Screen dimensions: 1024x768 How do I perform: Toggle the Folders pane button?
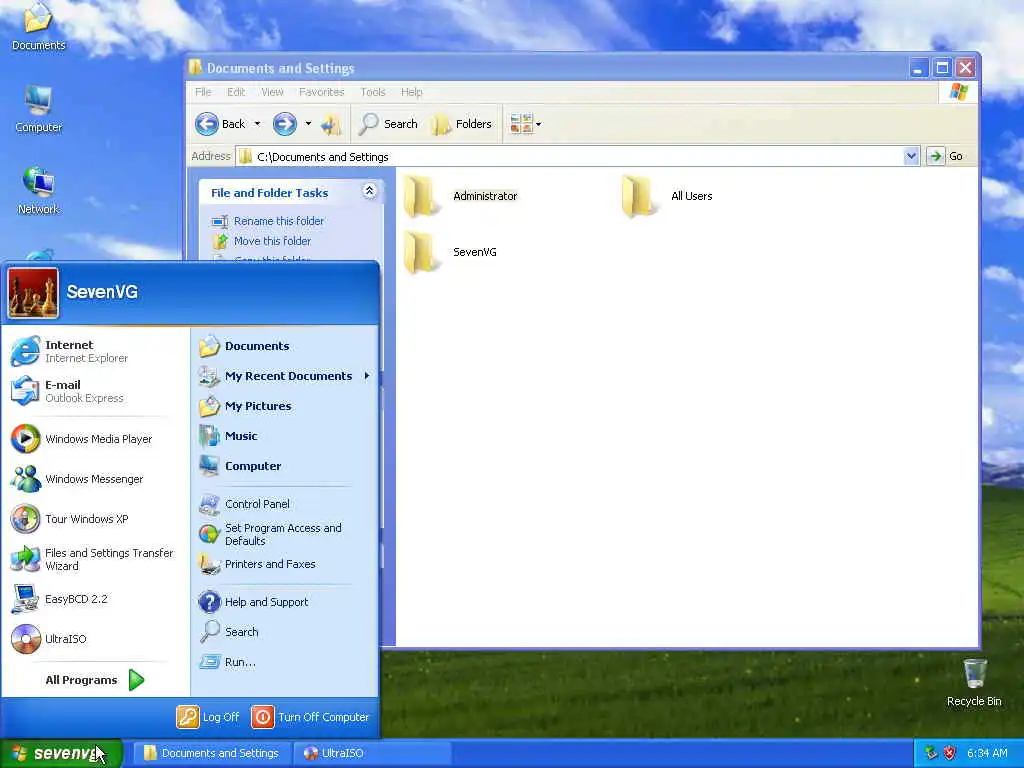(x=461, y=124)
